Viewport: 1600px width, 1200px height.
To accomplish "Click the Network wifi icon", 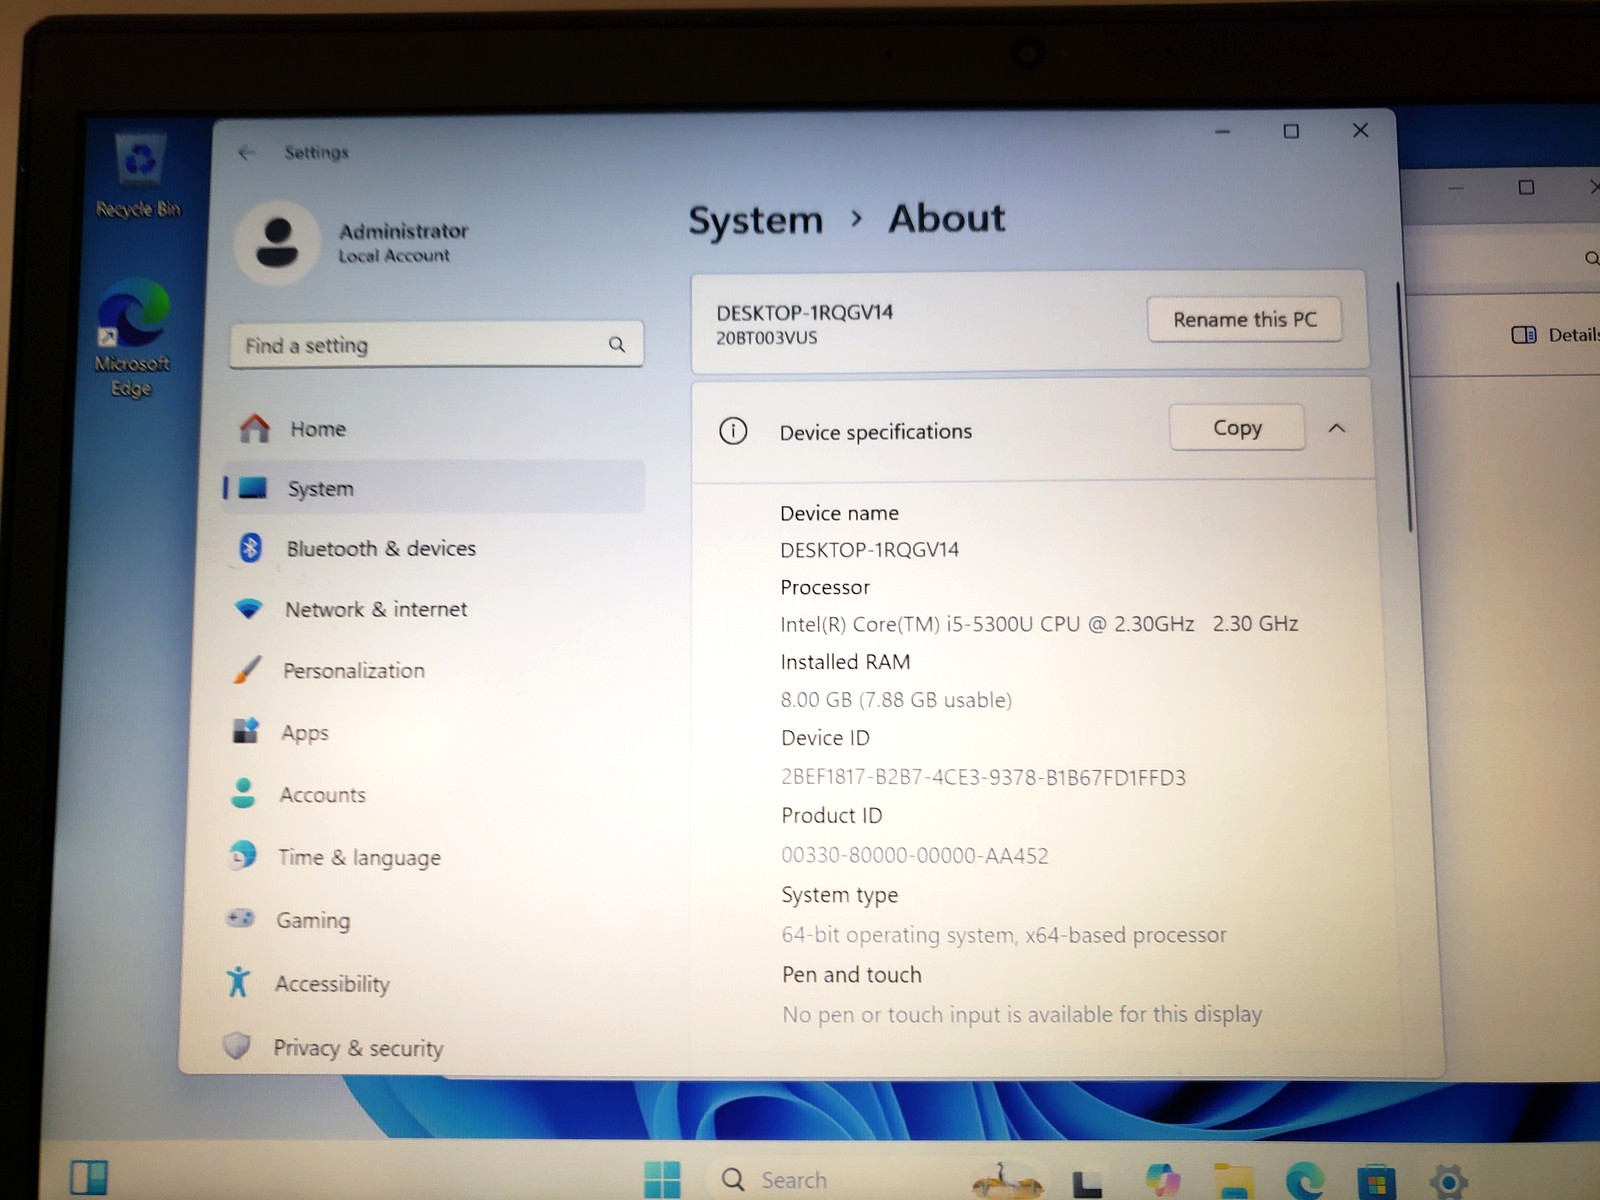I will 247,608.
